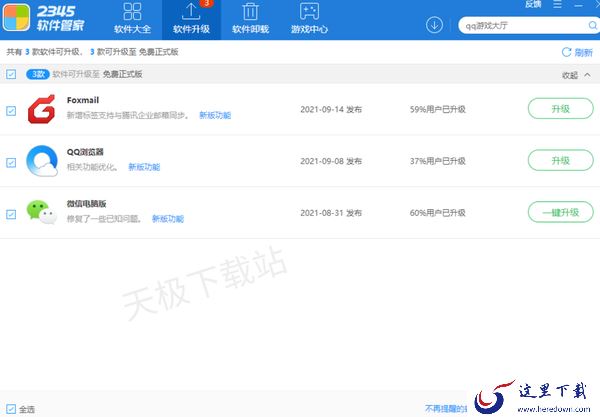The height and width of the screenshot is (417, 600).
Task: Open the 反馈 feedback link
Action: pos(533,5)
